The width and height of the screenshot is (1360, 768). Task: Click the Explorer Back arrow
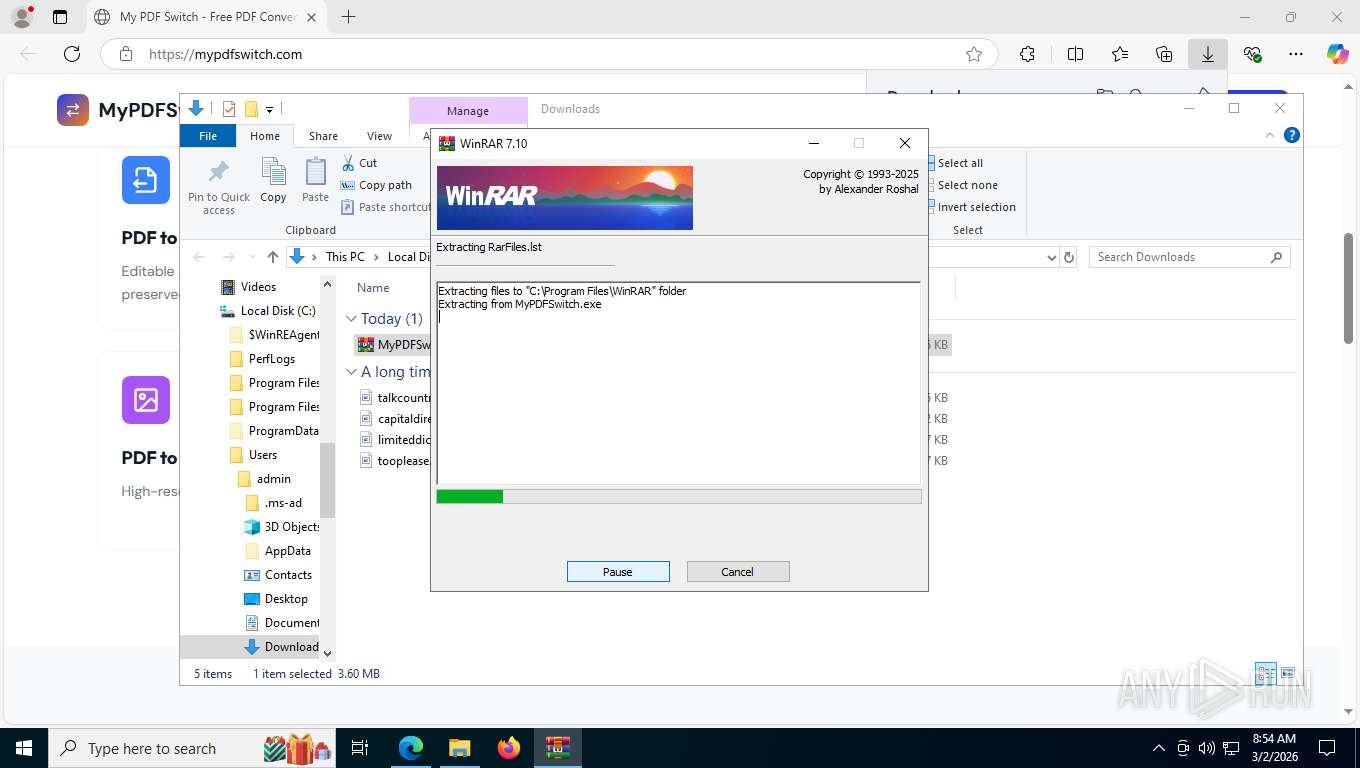coord(199,257)
